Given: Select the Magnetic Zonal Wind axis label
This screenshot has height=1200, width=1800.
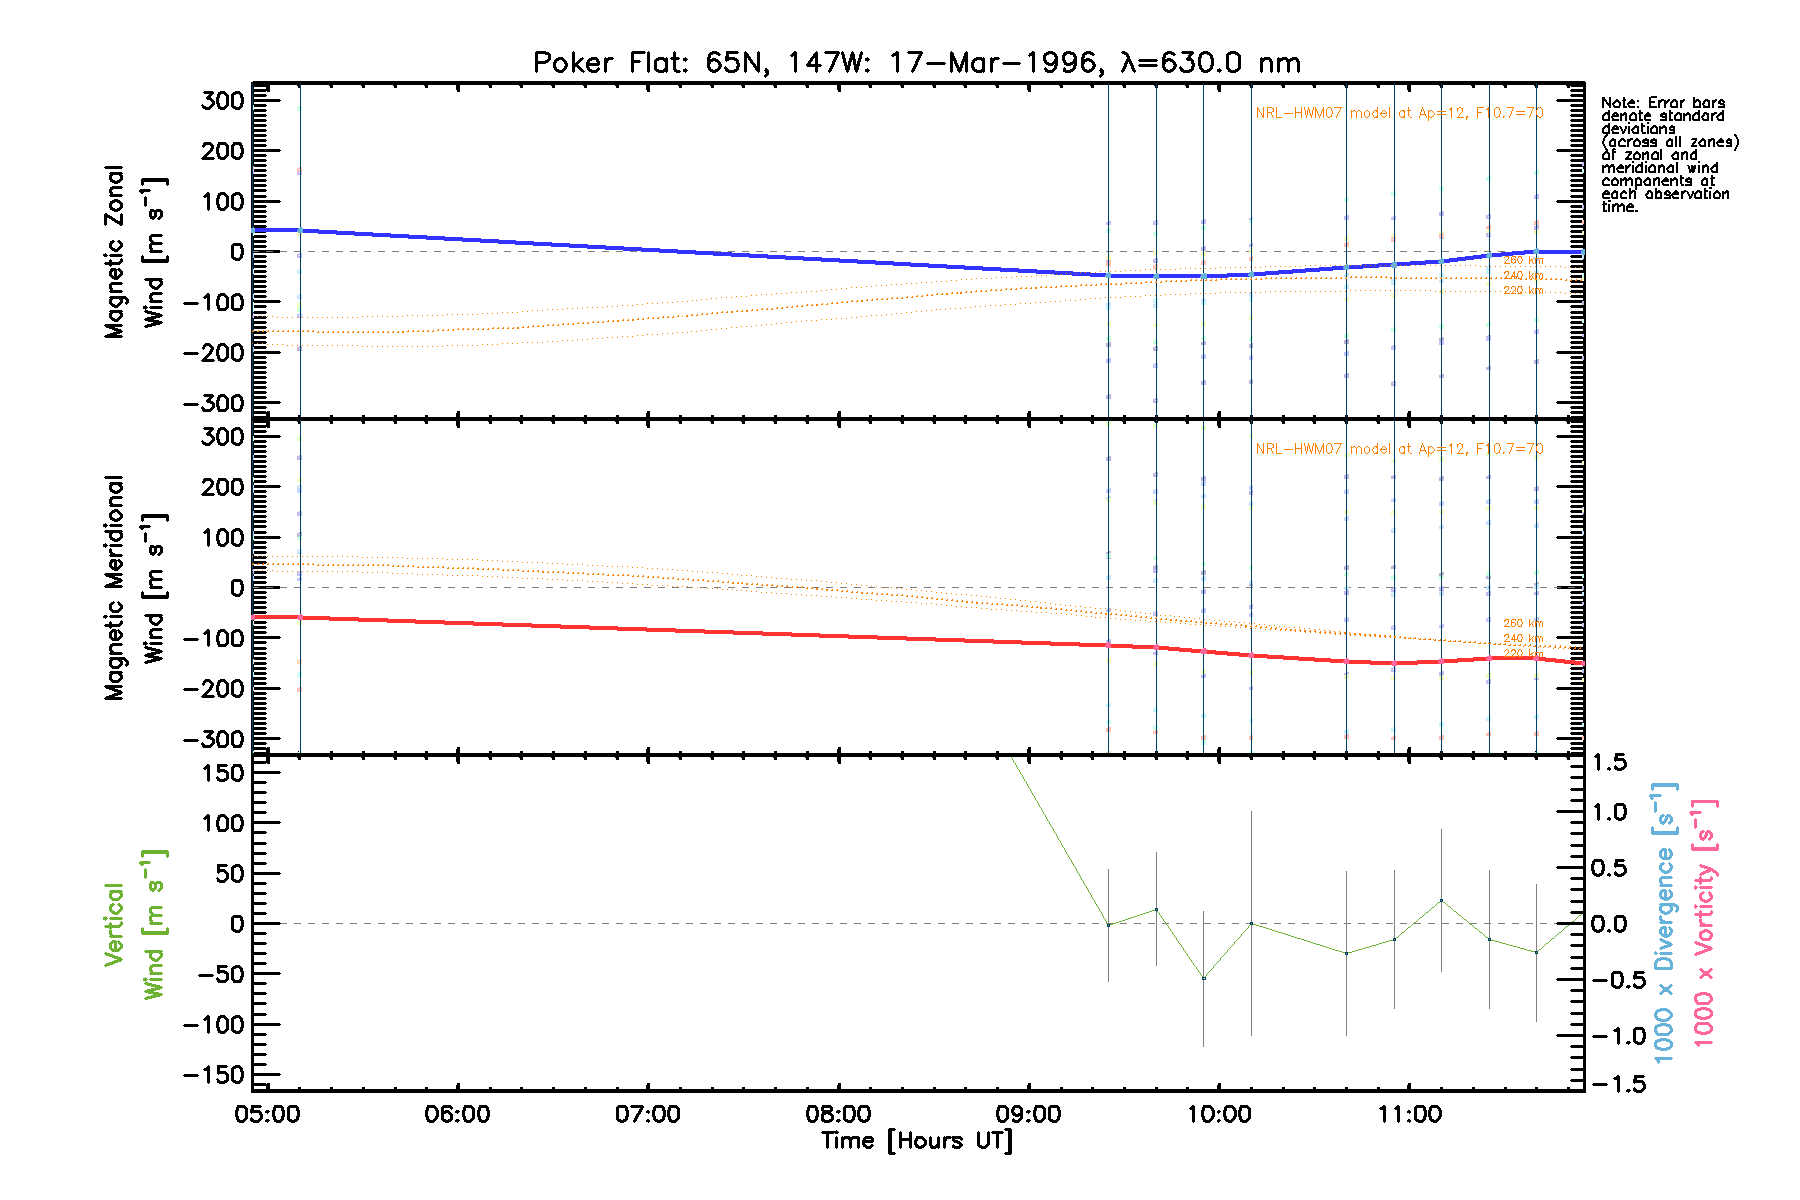Looking at the screenshot, I should [x=134, y=252].
